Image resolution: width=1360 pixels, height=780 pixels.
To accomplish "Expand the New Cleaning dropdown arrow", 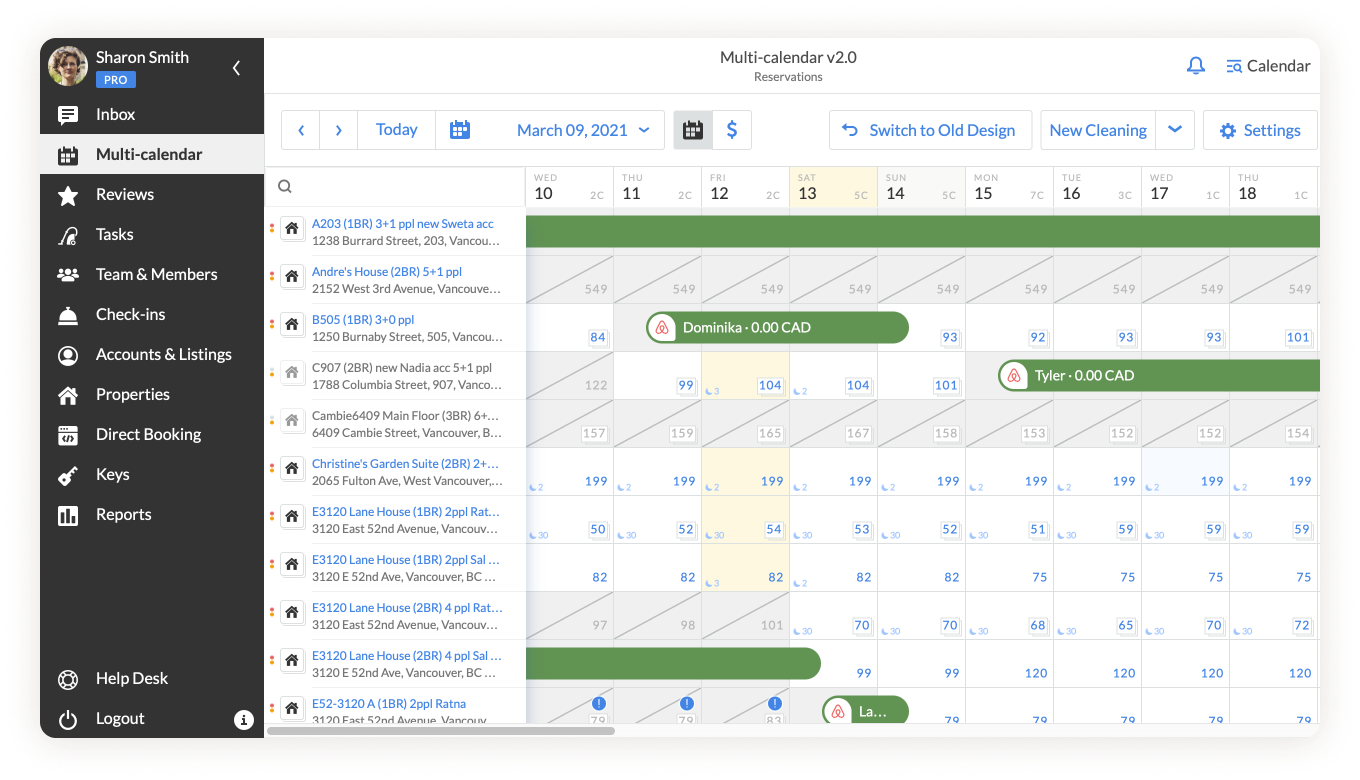I will 1175,130.
